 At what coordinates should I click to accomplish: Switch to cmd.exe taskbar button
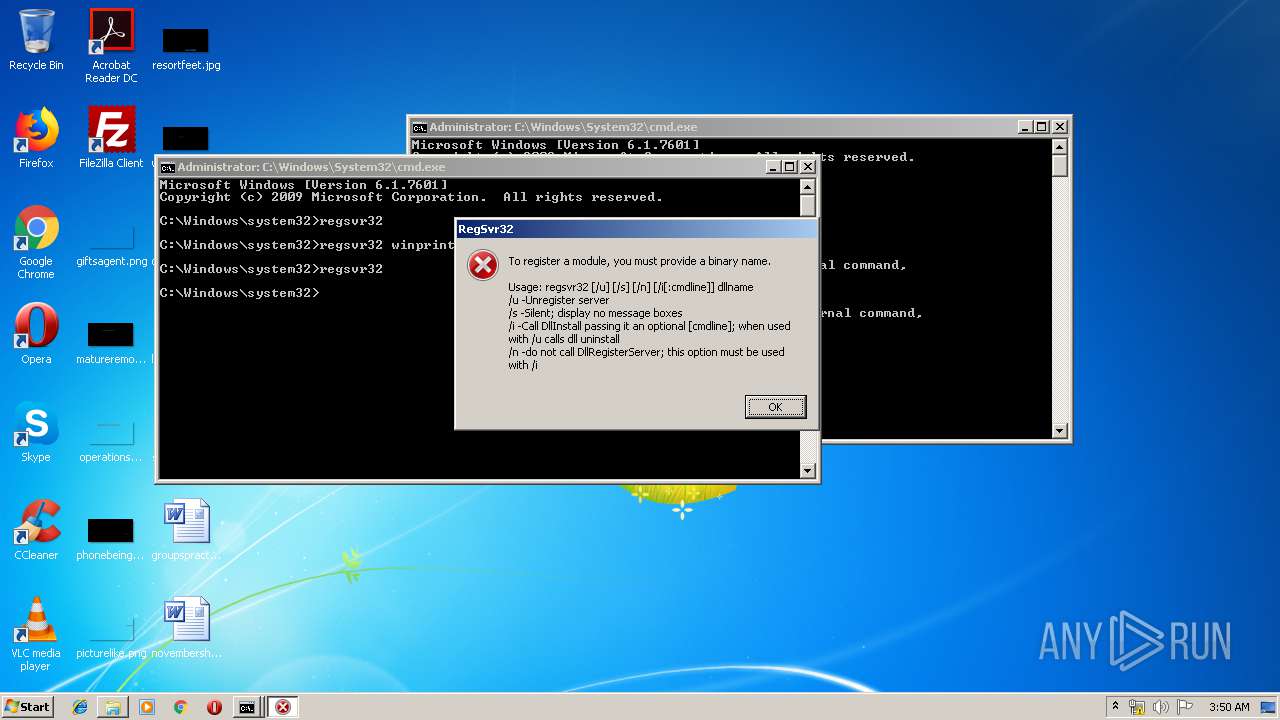tap(247, 707)
